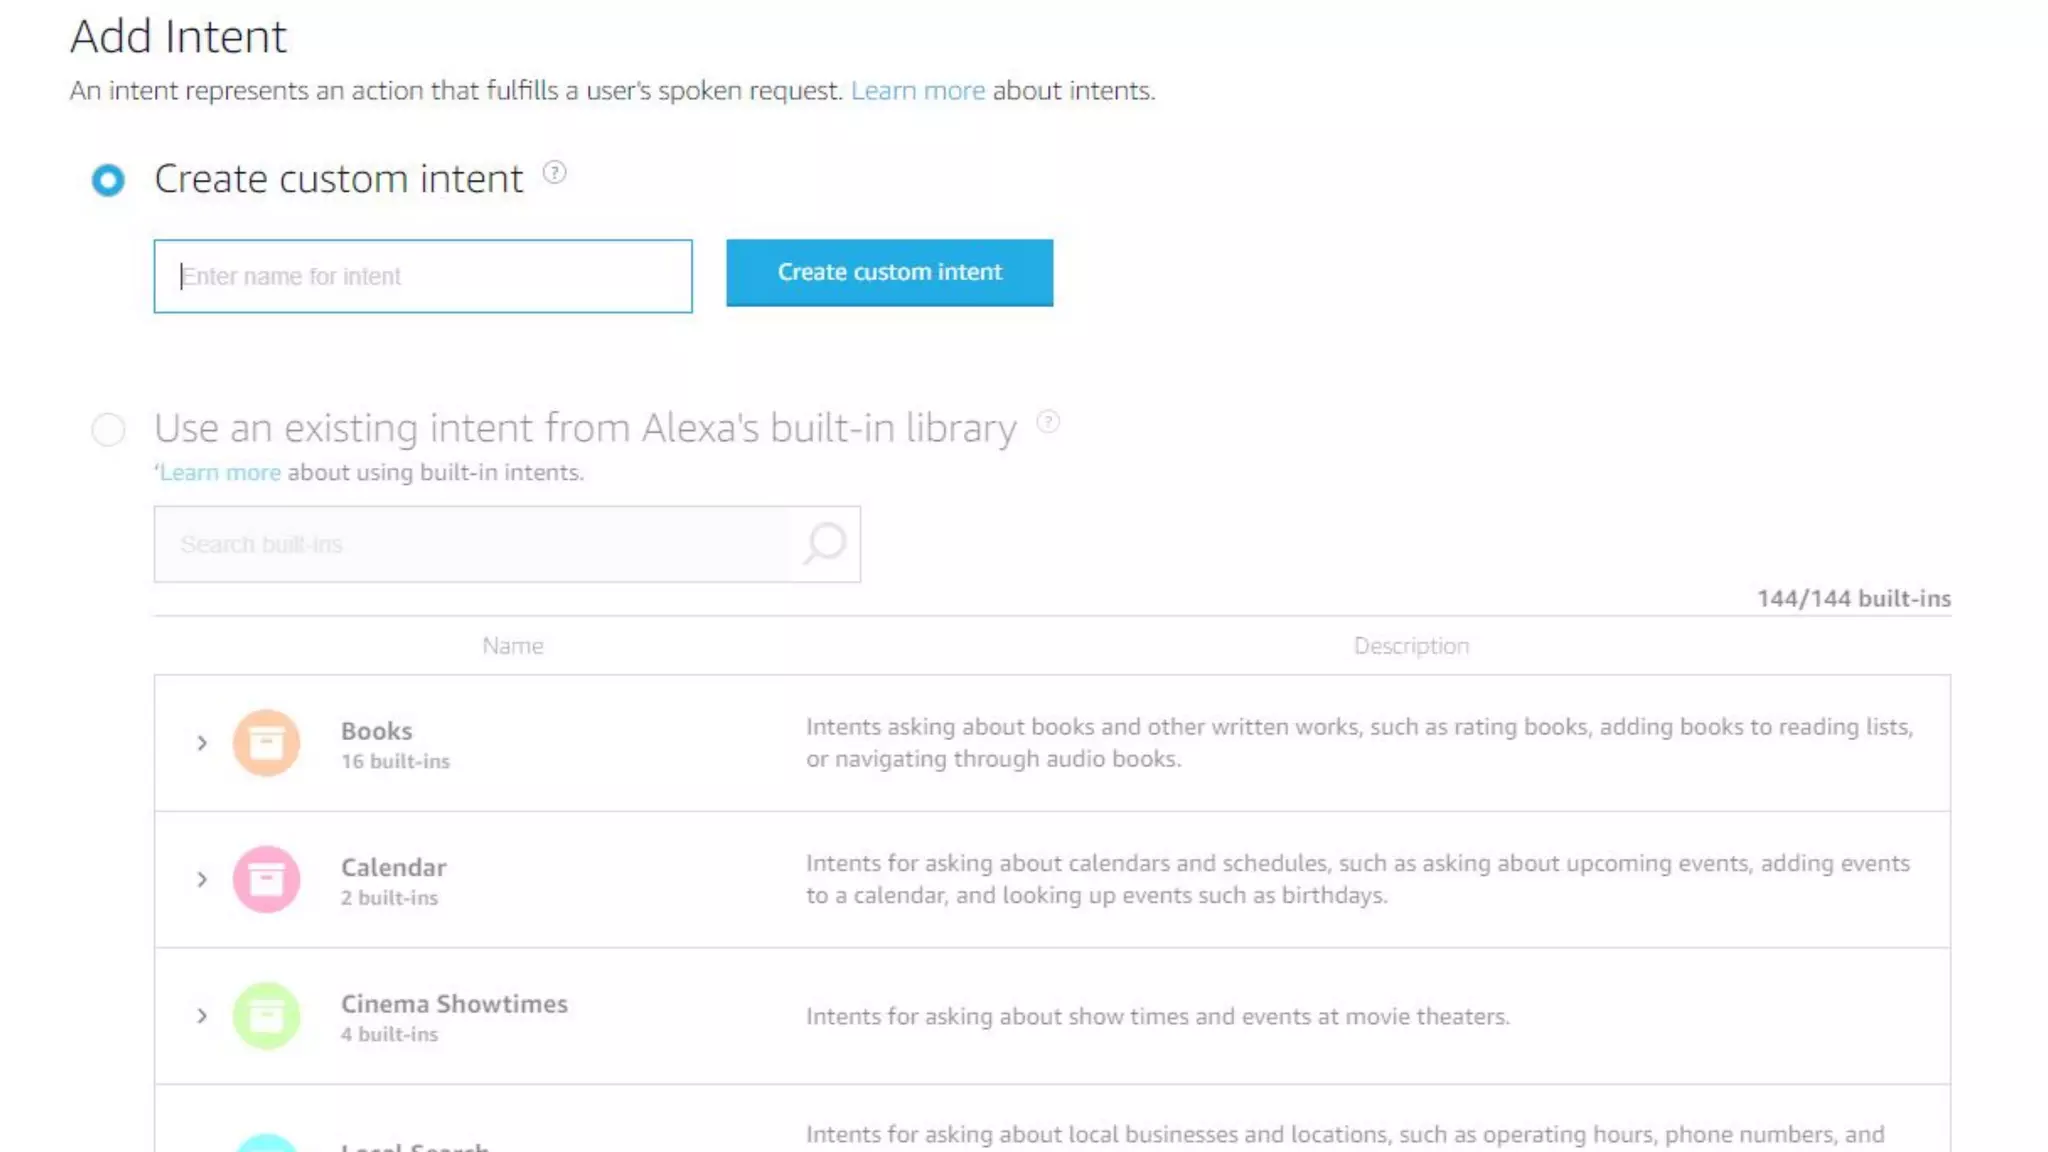Select the Create custom intent radio button
The height and width of the screenshot is (1152, 2048).
pyautogui.click(x=108, y=180)
